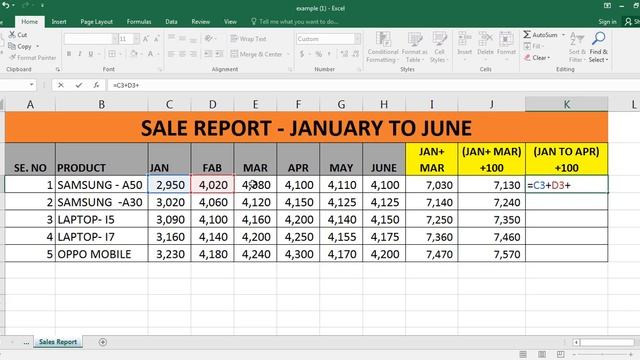Screen dimensions: 640x360
Task: Click the Format cells icon
Action: 506,39
